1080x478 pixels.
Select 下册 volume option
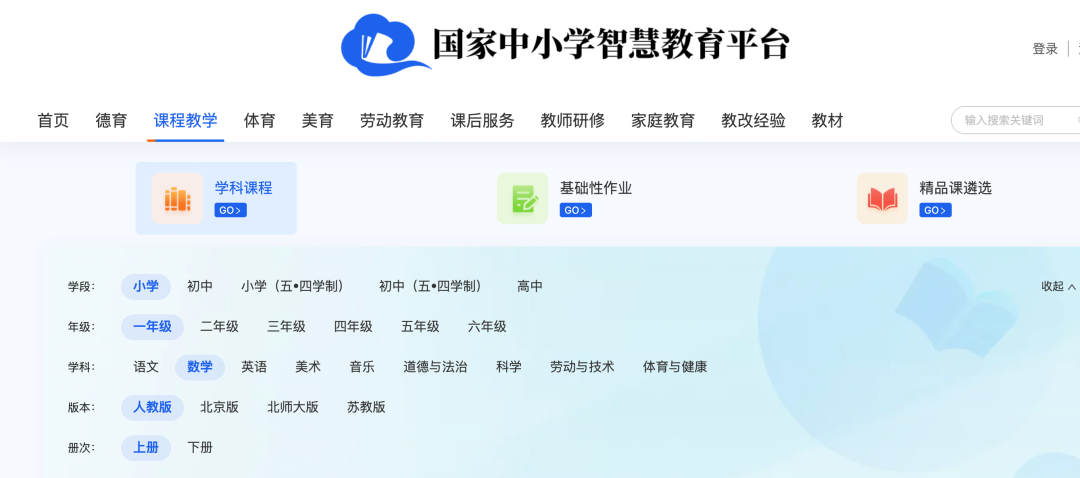click(x=200, y=448)
